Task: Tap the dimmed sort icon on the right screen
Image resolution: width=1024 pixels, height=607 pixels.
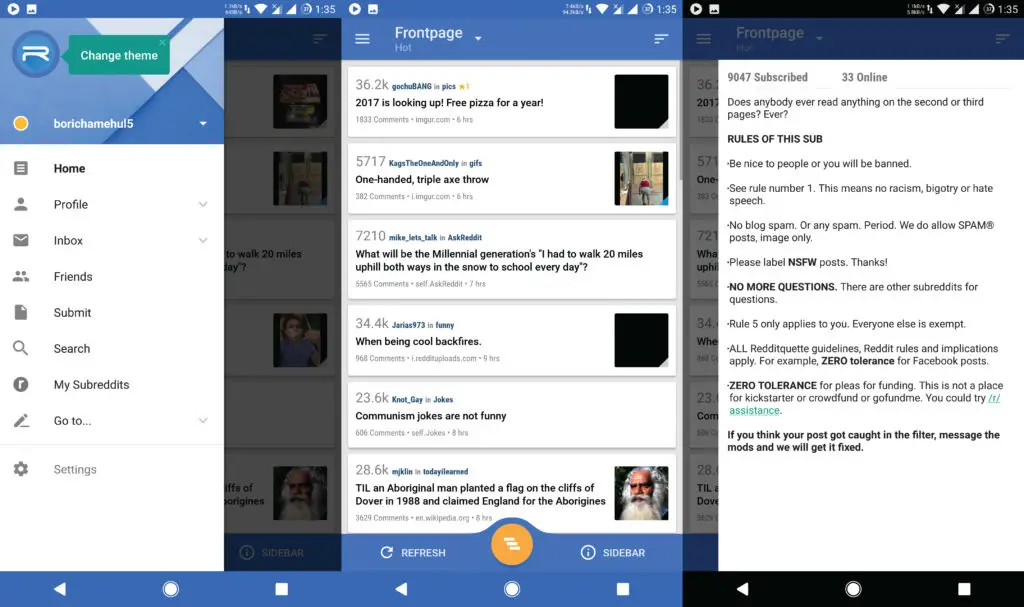Action: tap(1002, 39)
